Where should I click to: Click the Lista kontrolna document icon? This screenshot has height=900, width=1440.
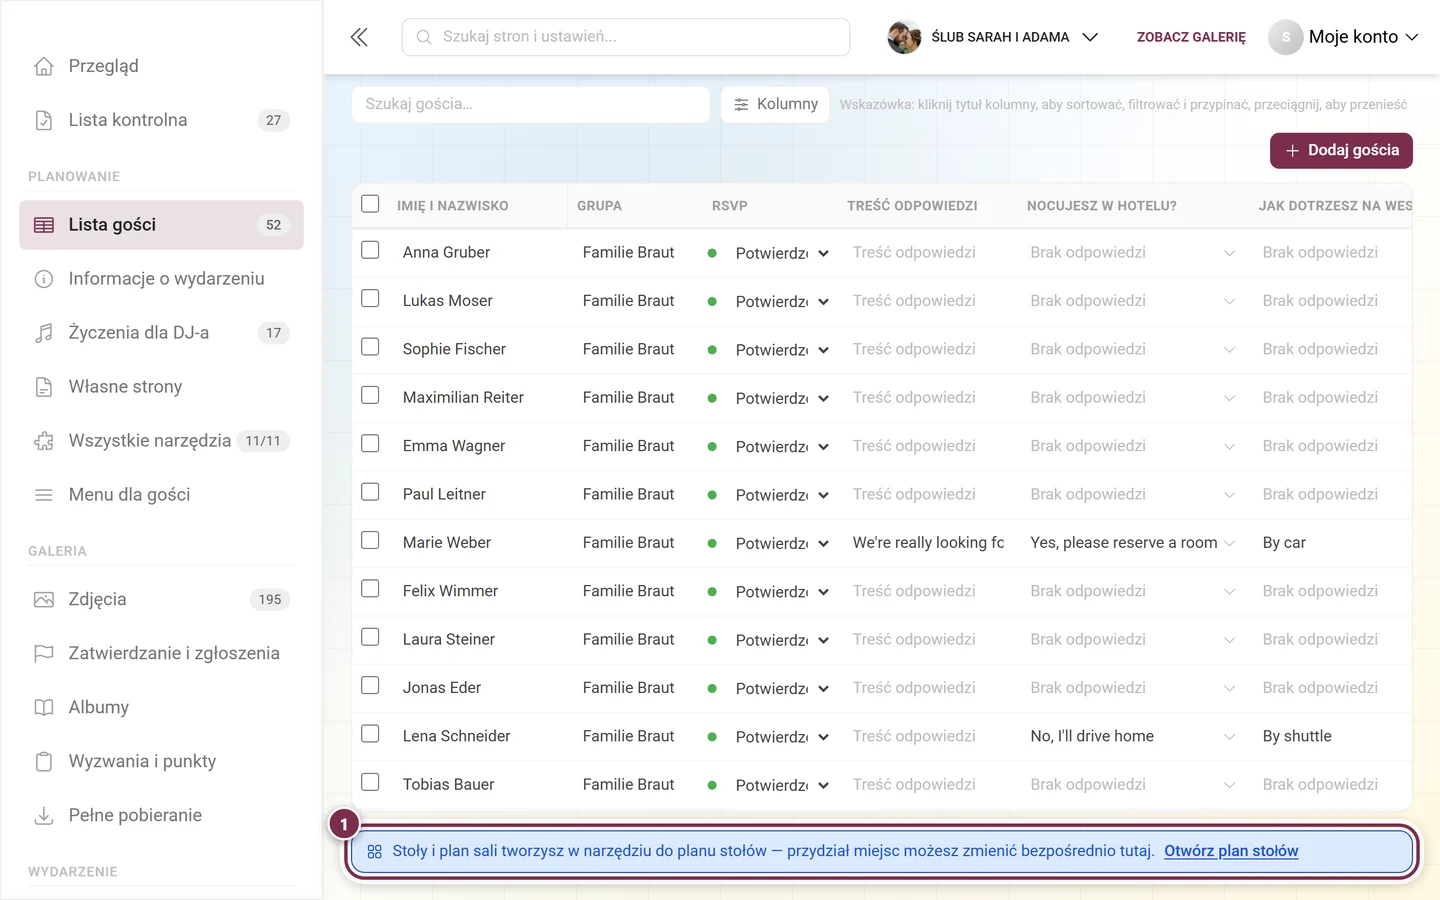pos(44,120)
